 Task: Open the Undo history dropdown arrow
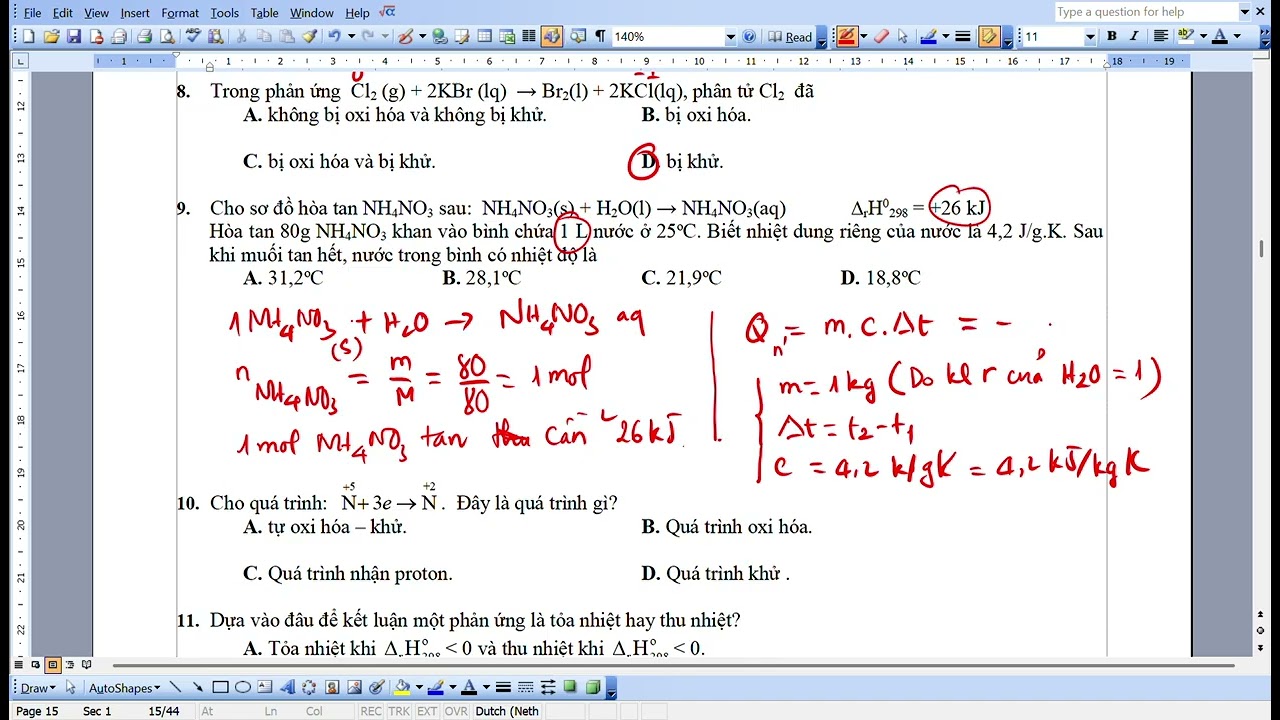tap(351, 36)
